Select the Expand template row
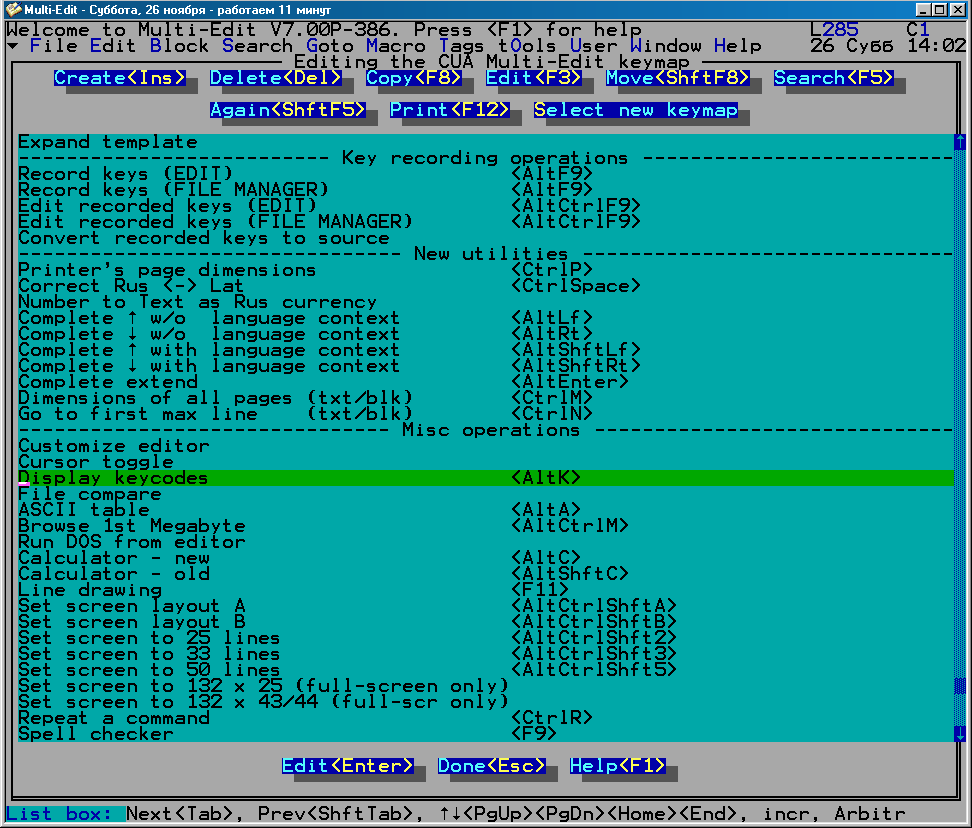Viewport: 972px width, 828px height. (x=486, y=142)
